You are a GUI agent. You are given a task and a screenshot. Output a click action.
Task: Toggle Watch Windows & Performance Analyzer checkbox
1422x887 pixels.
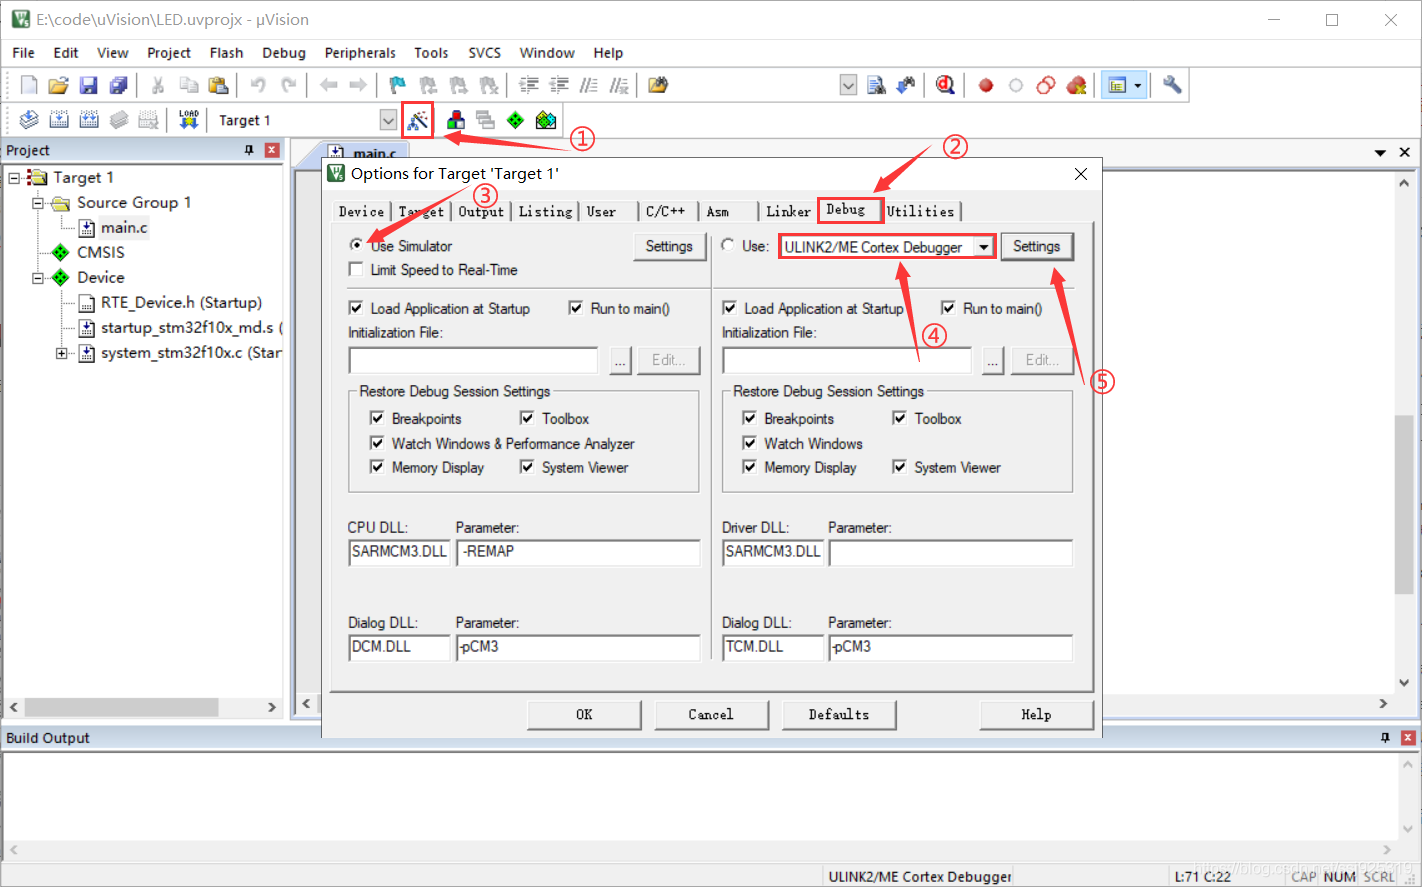(377, 443)
